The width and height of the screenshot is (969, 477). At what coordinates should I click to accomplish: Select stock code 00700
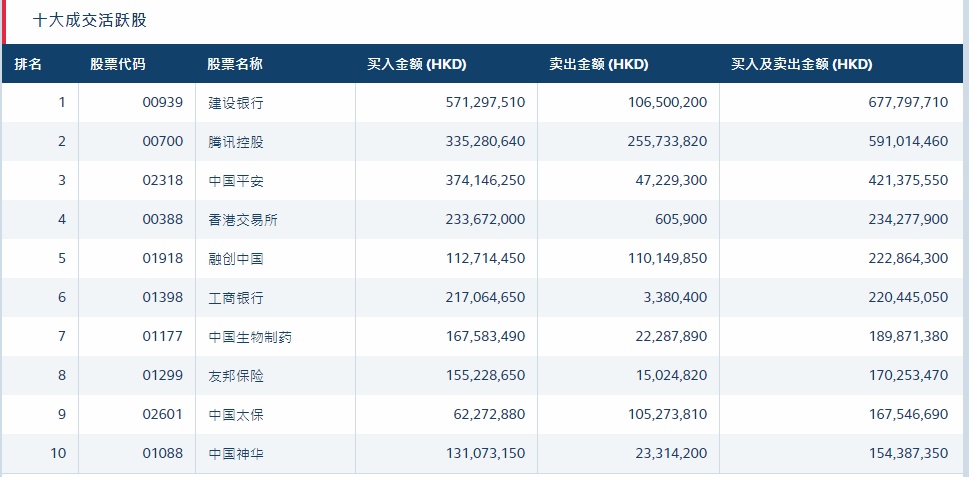tap(163, 141)
